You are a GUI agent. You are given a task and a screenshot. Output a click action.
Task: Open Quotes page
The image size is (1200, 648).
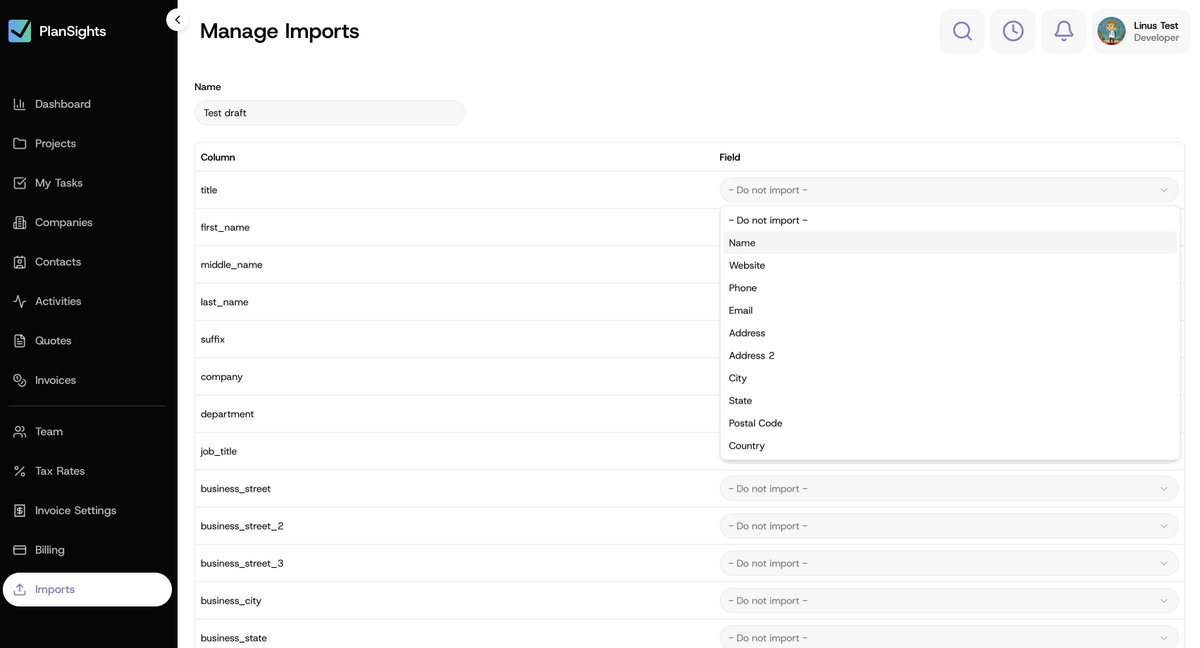(87, 341)
